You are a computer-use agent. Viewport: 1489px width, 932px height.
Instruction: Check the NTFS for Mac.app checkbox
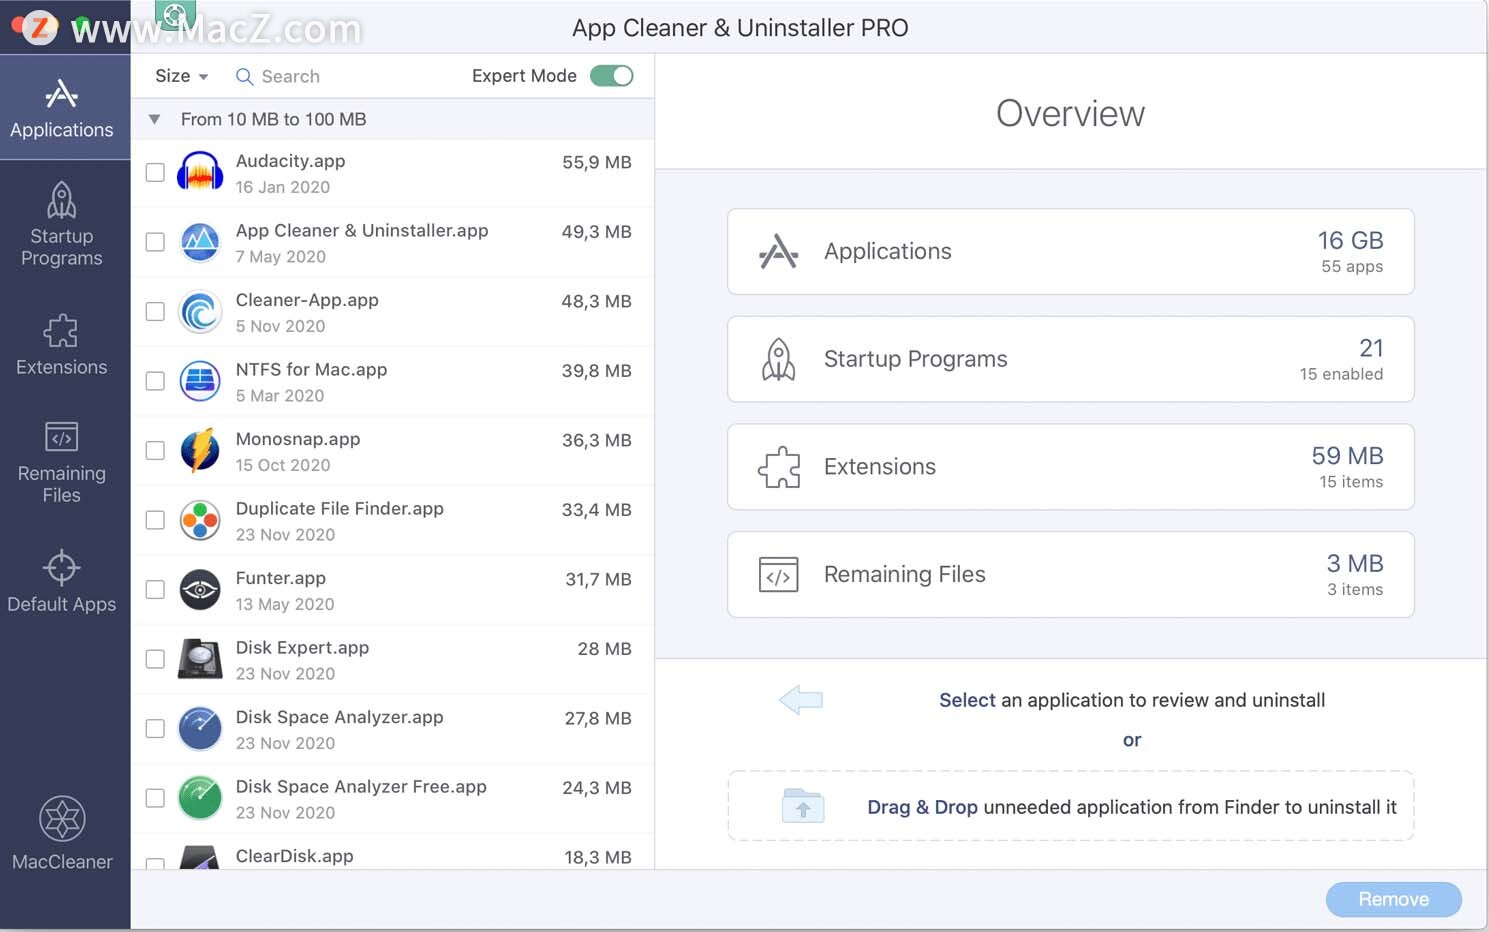click(x=155, y=381)
